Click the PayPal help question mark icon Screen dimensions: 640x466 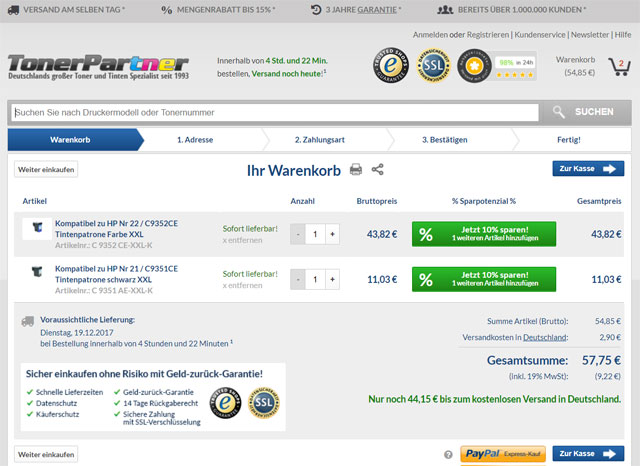(448, 454)
